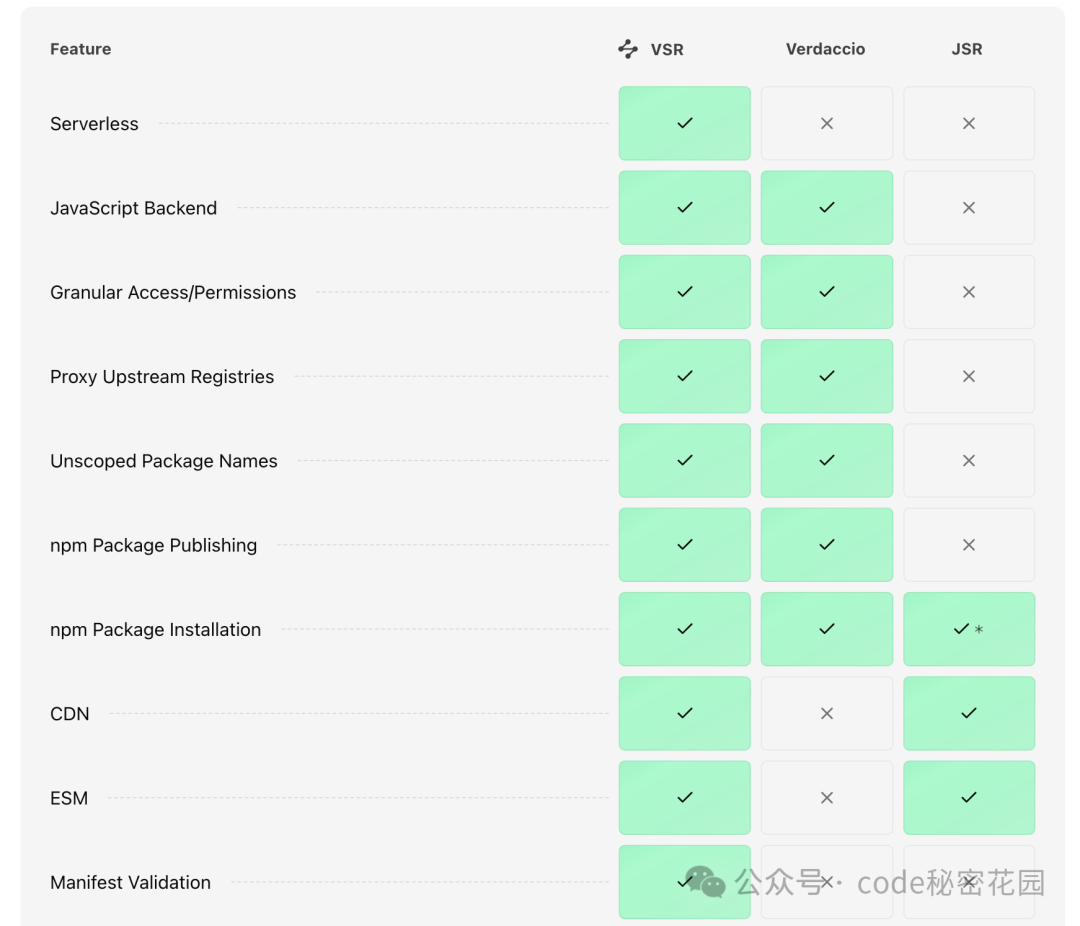Select the "JSR" column header
1080x926 pixels.
[967, 49]
